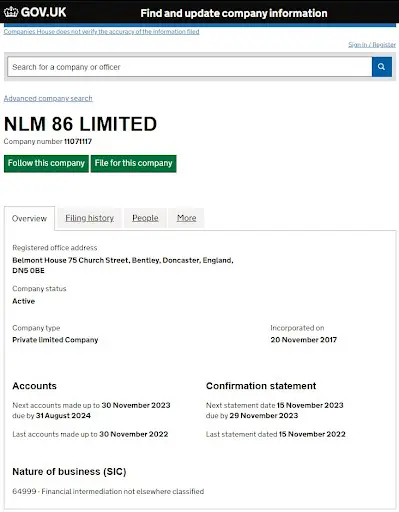Click the 'Find and update company information' header
The width and height of the screenshot is (399, 512).
234,13
